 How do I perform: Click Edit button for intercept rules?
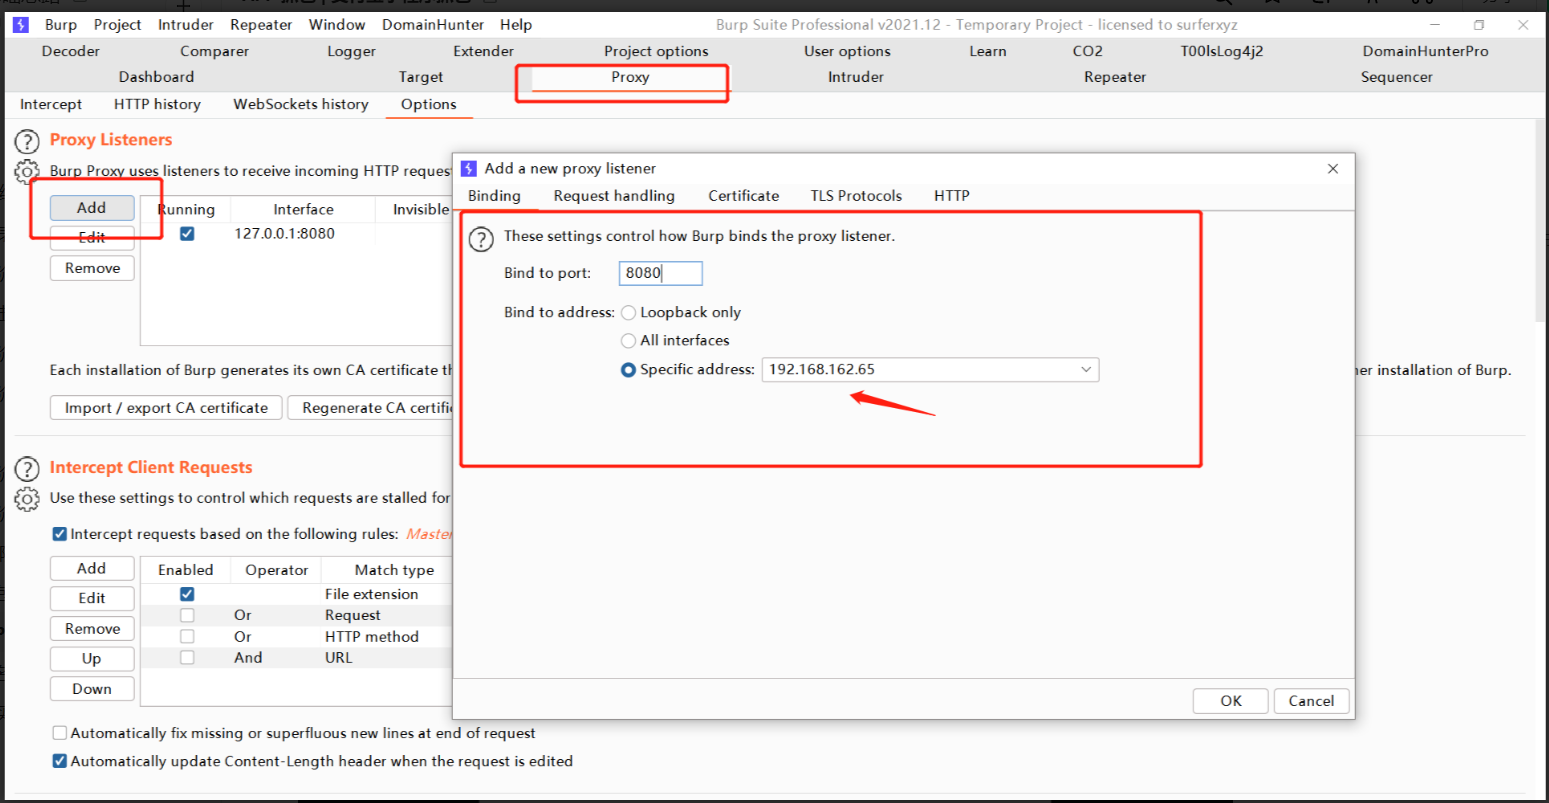tap(92, 598)
